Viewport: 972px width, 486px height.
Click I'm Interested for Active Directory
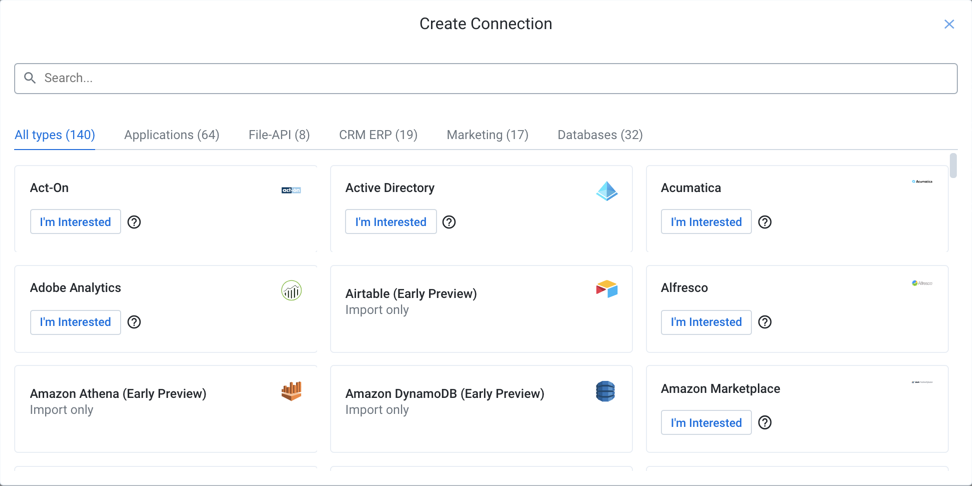point(391,222)
